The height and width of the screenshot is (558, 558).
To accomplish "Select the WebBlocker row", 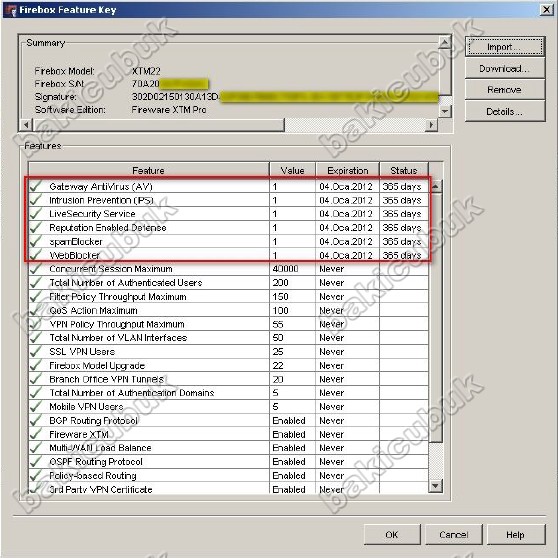I will click(228, 255).
